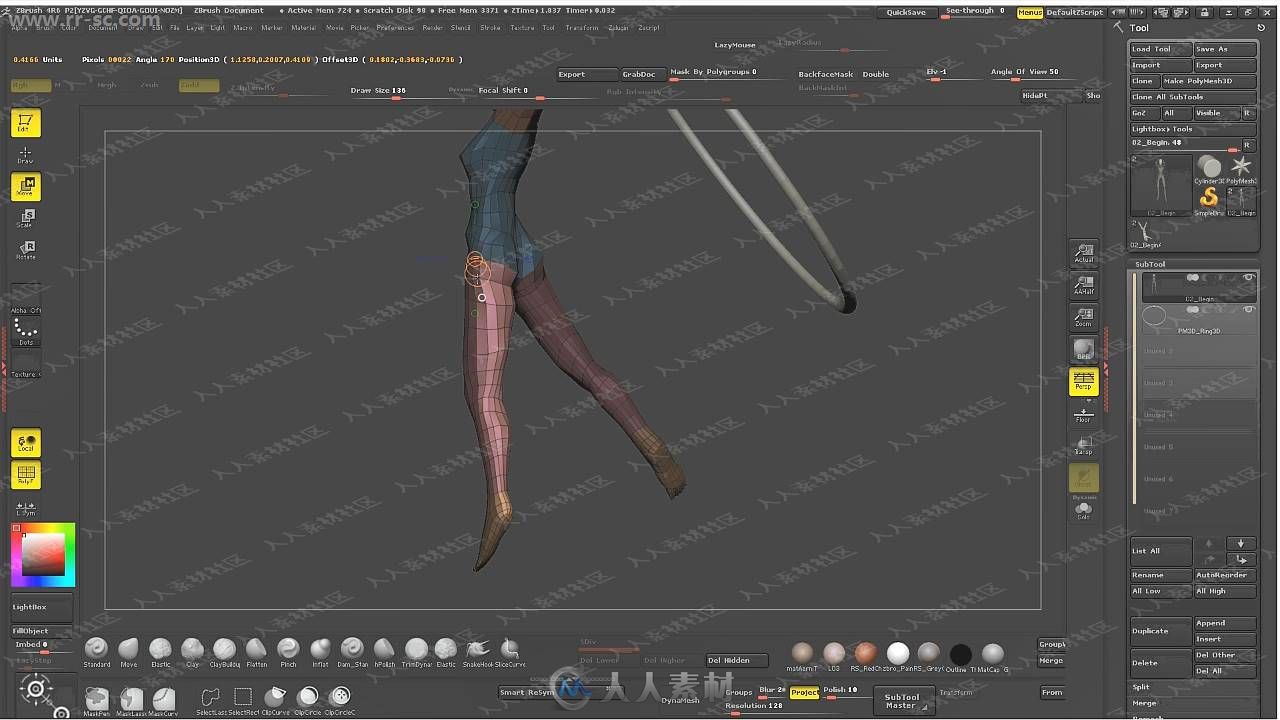Toggle the Project option under DynaMesh
1280x720 pixels.
(804, 692)
